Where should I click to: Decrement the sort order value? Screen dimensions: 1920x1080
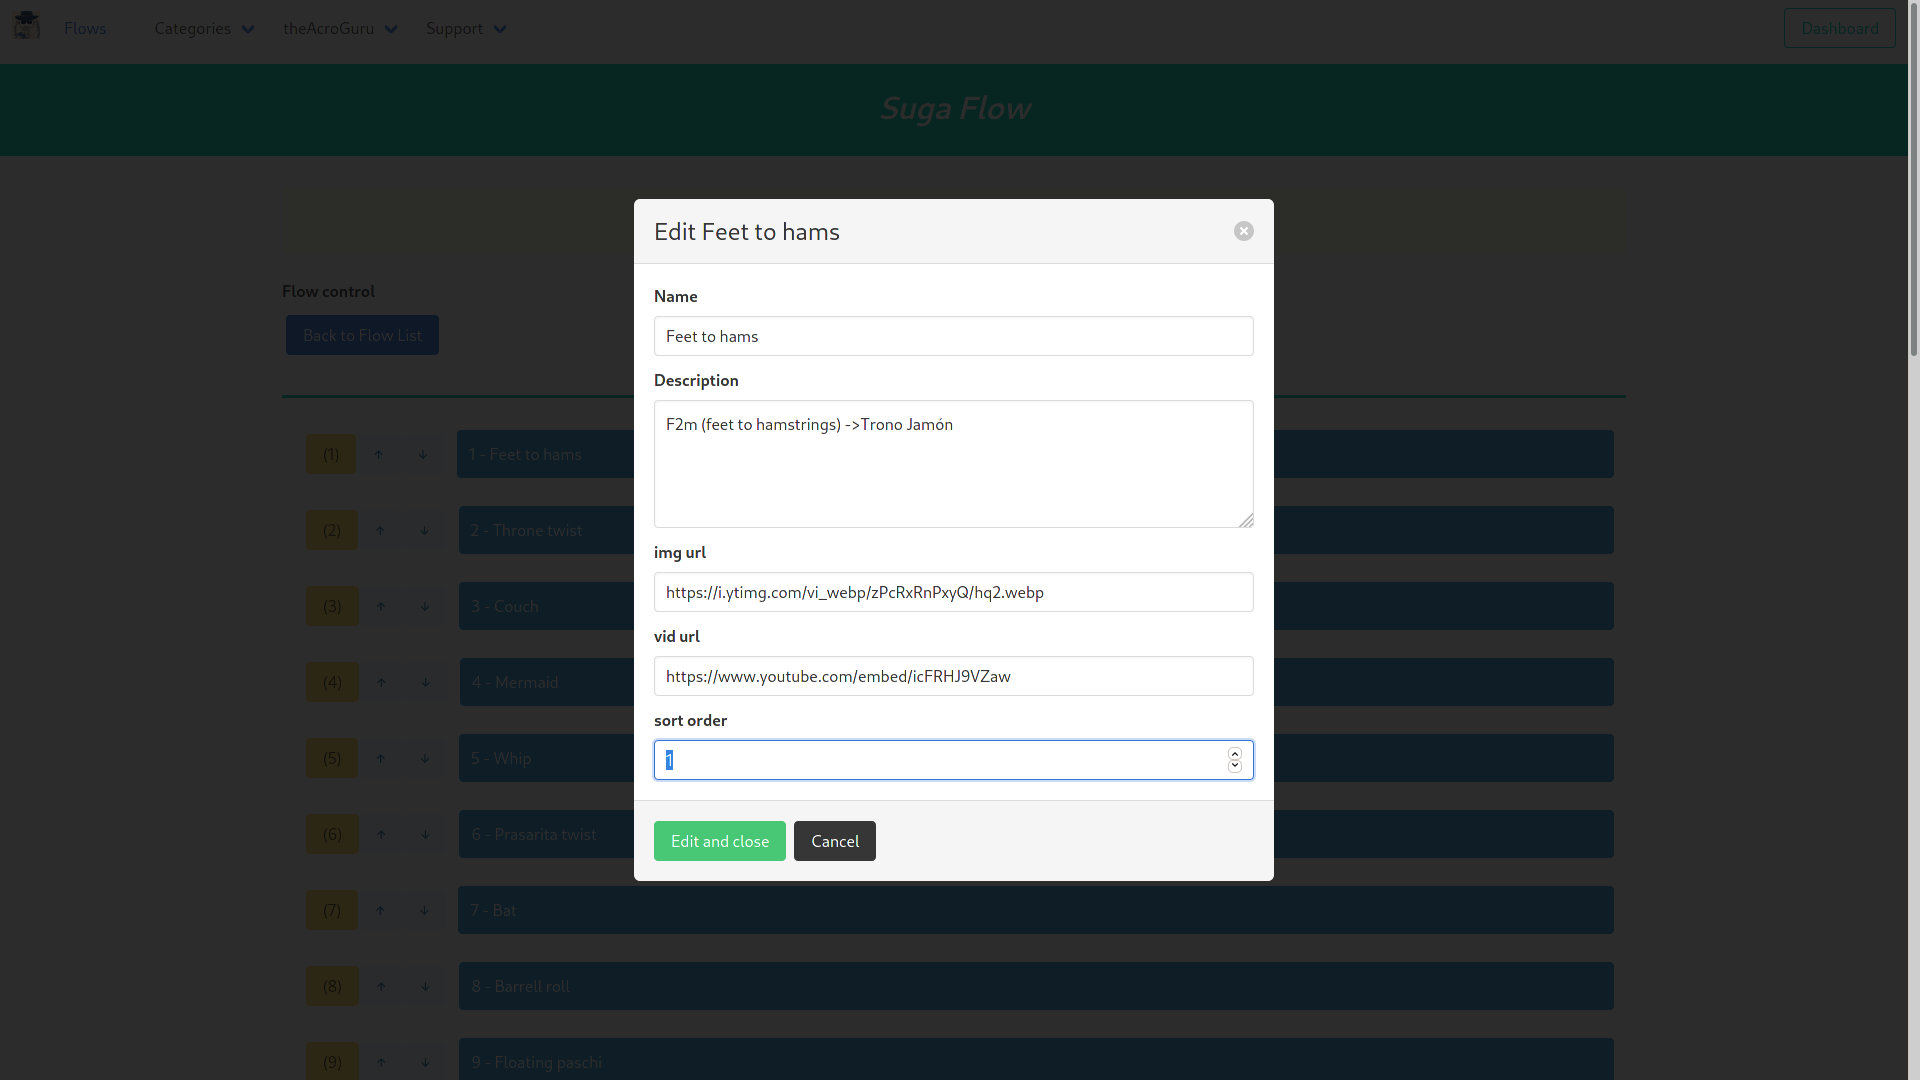[x=1235, y=767]
